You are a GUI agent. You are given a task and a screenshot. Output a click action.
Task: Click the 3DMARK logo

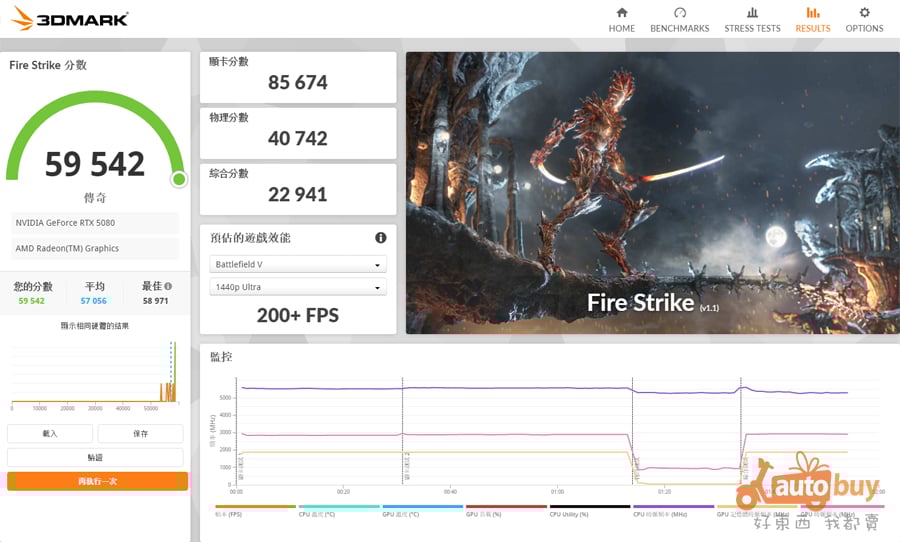(x=69, y=19)
